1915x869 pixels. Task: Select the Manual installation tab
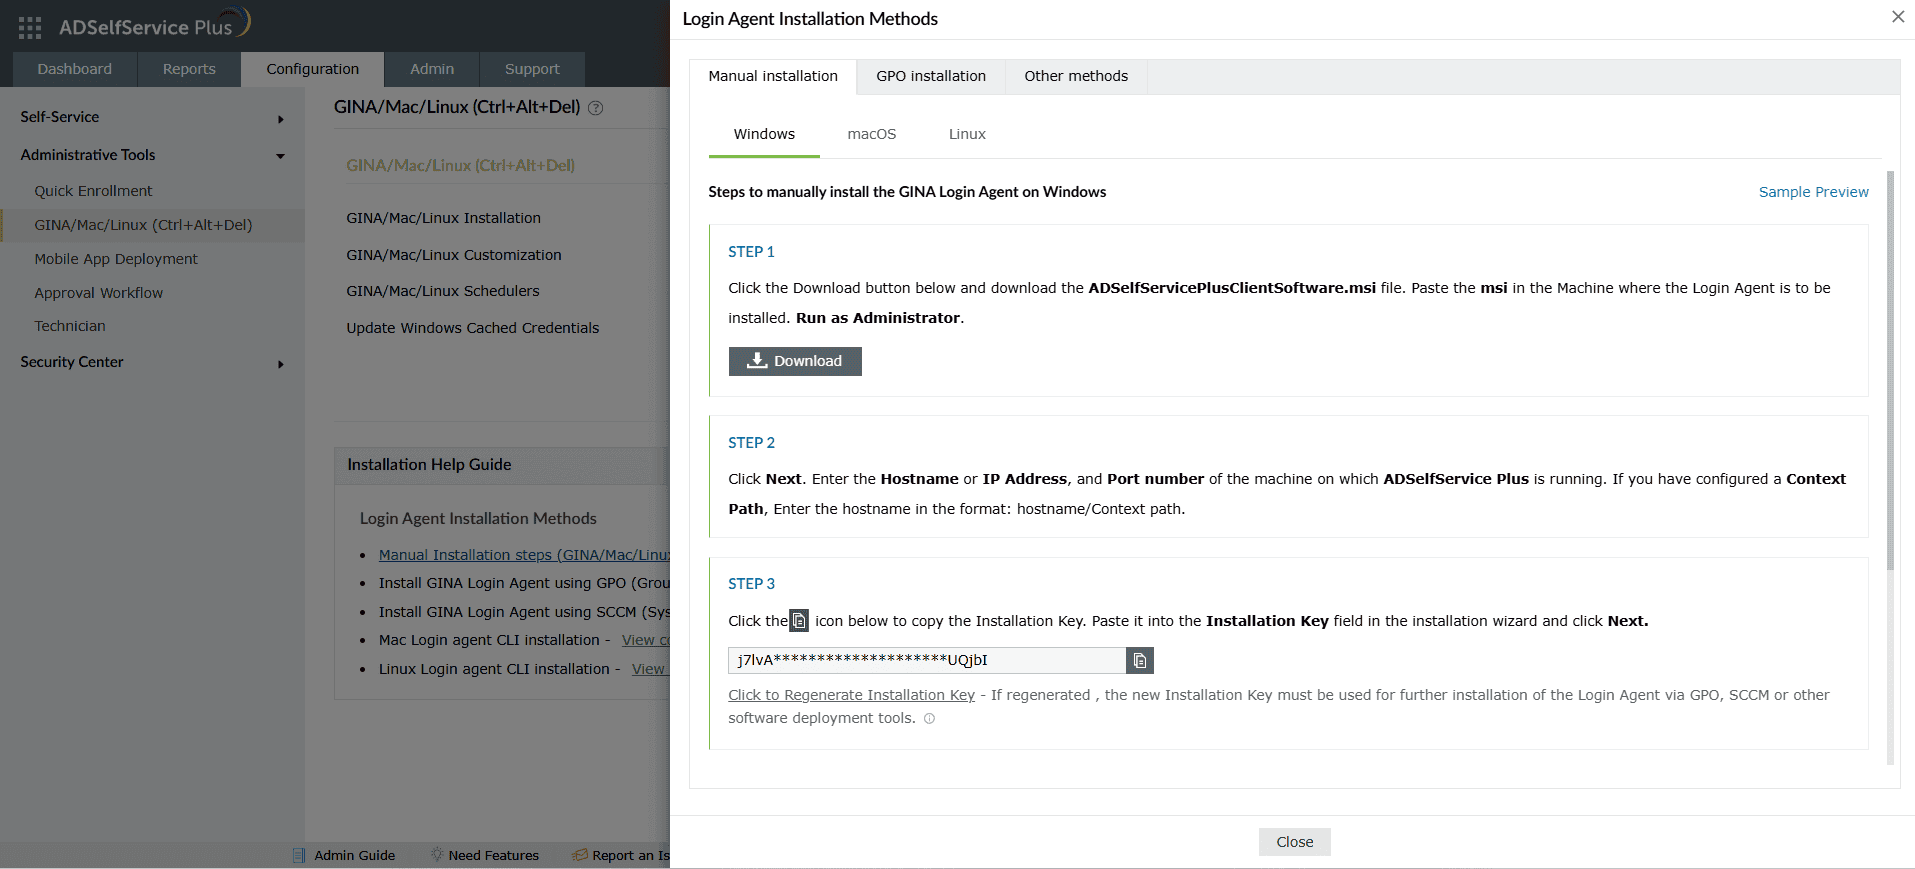(773, 76)
